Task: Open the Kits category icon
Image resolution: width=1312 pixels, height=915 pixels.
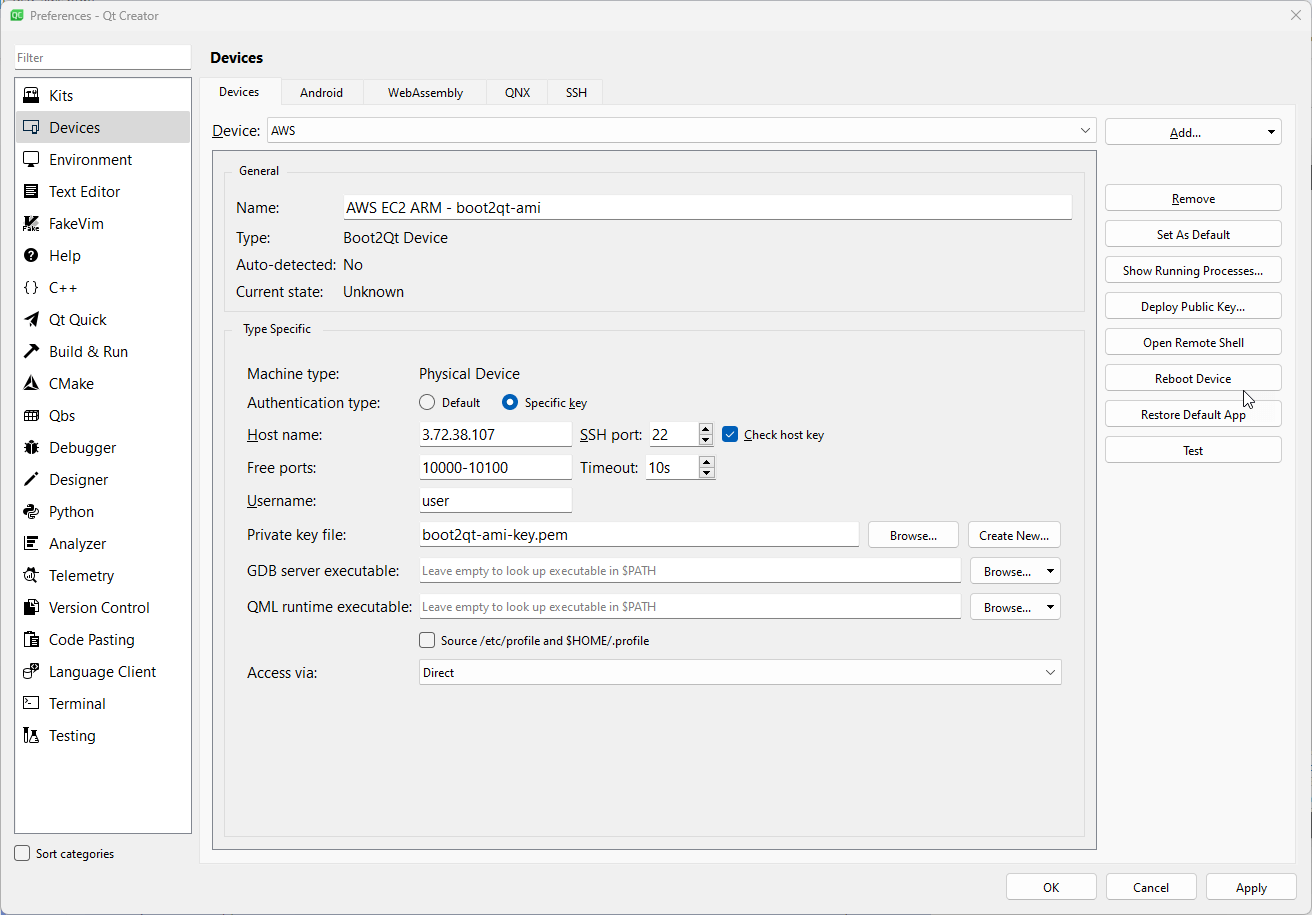Action: [31, 96]
